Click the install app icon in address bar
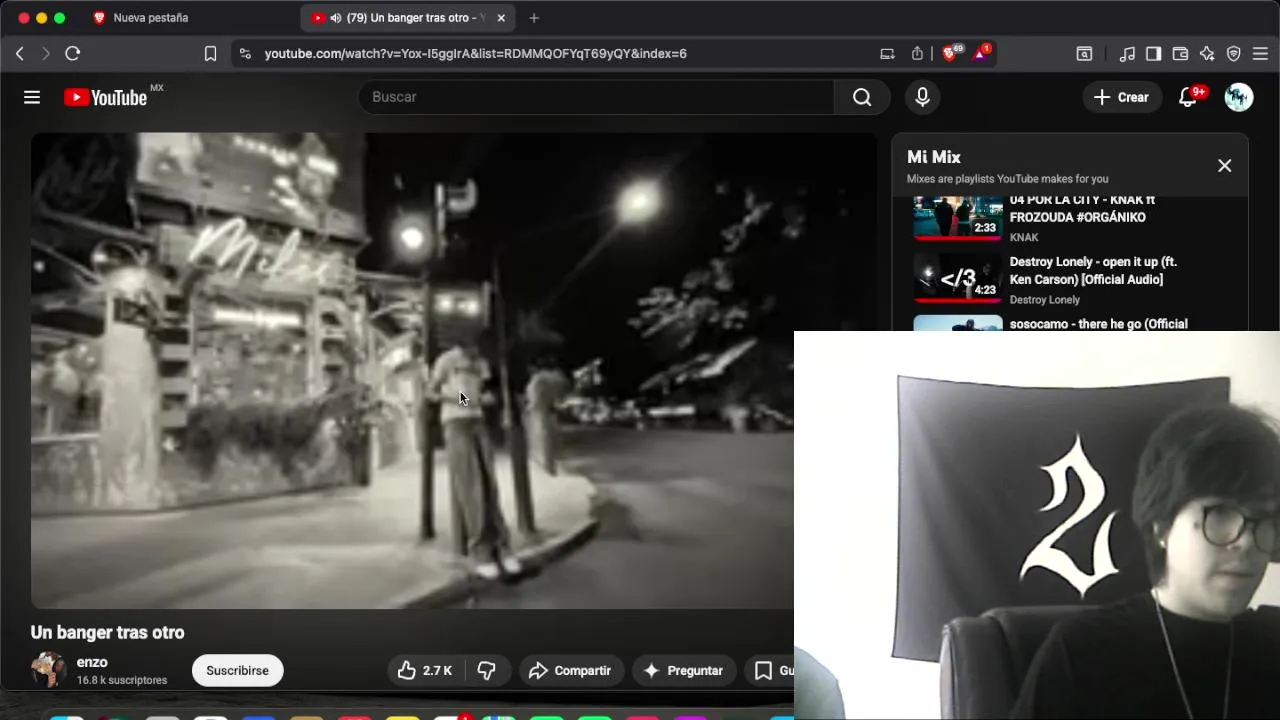This screenshot has width=1280, height=720. pos(887,54)
